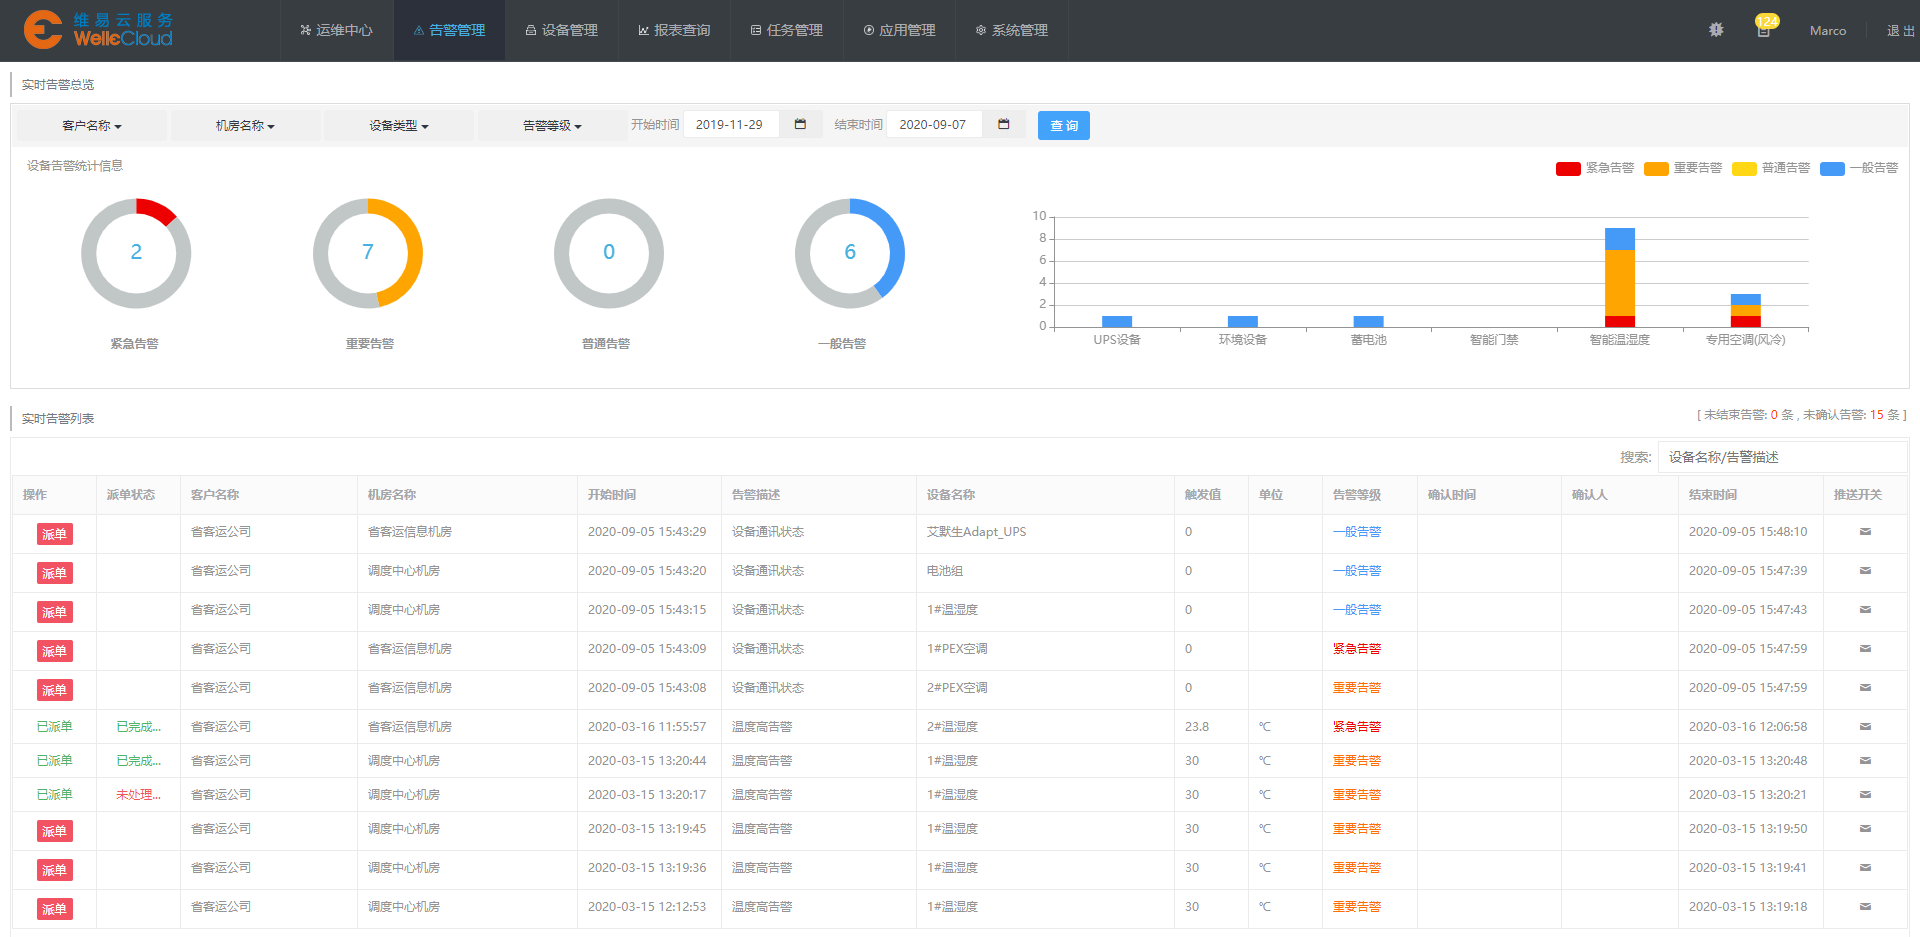Toggle 普通告警 yellow legend swatch
This screenshot has height=937, width=1920.
(1744, 168)
